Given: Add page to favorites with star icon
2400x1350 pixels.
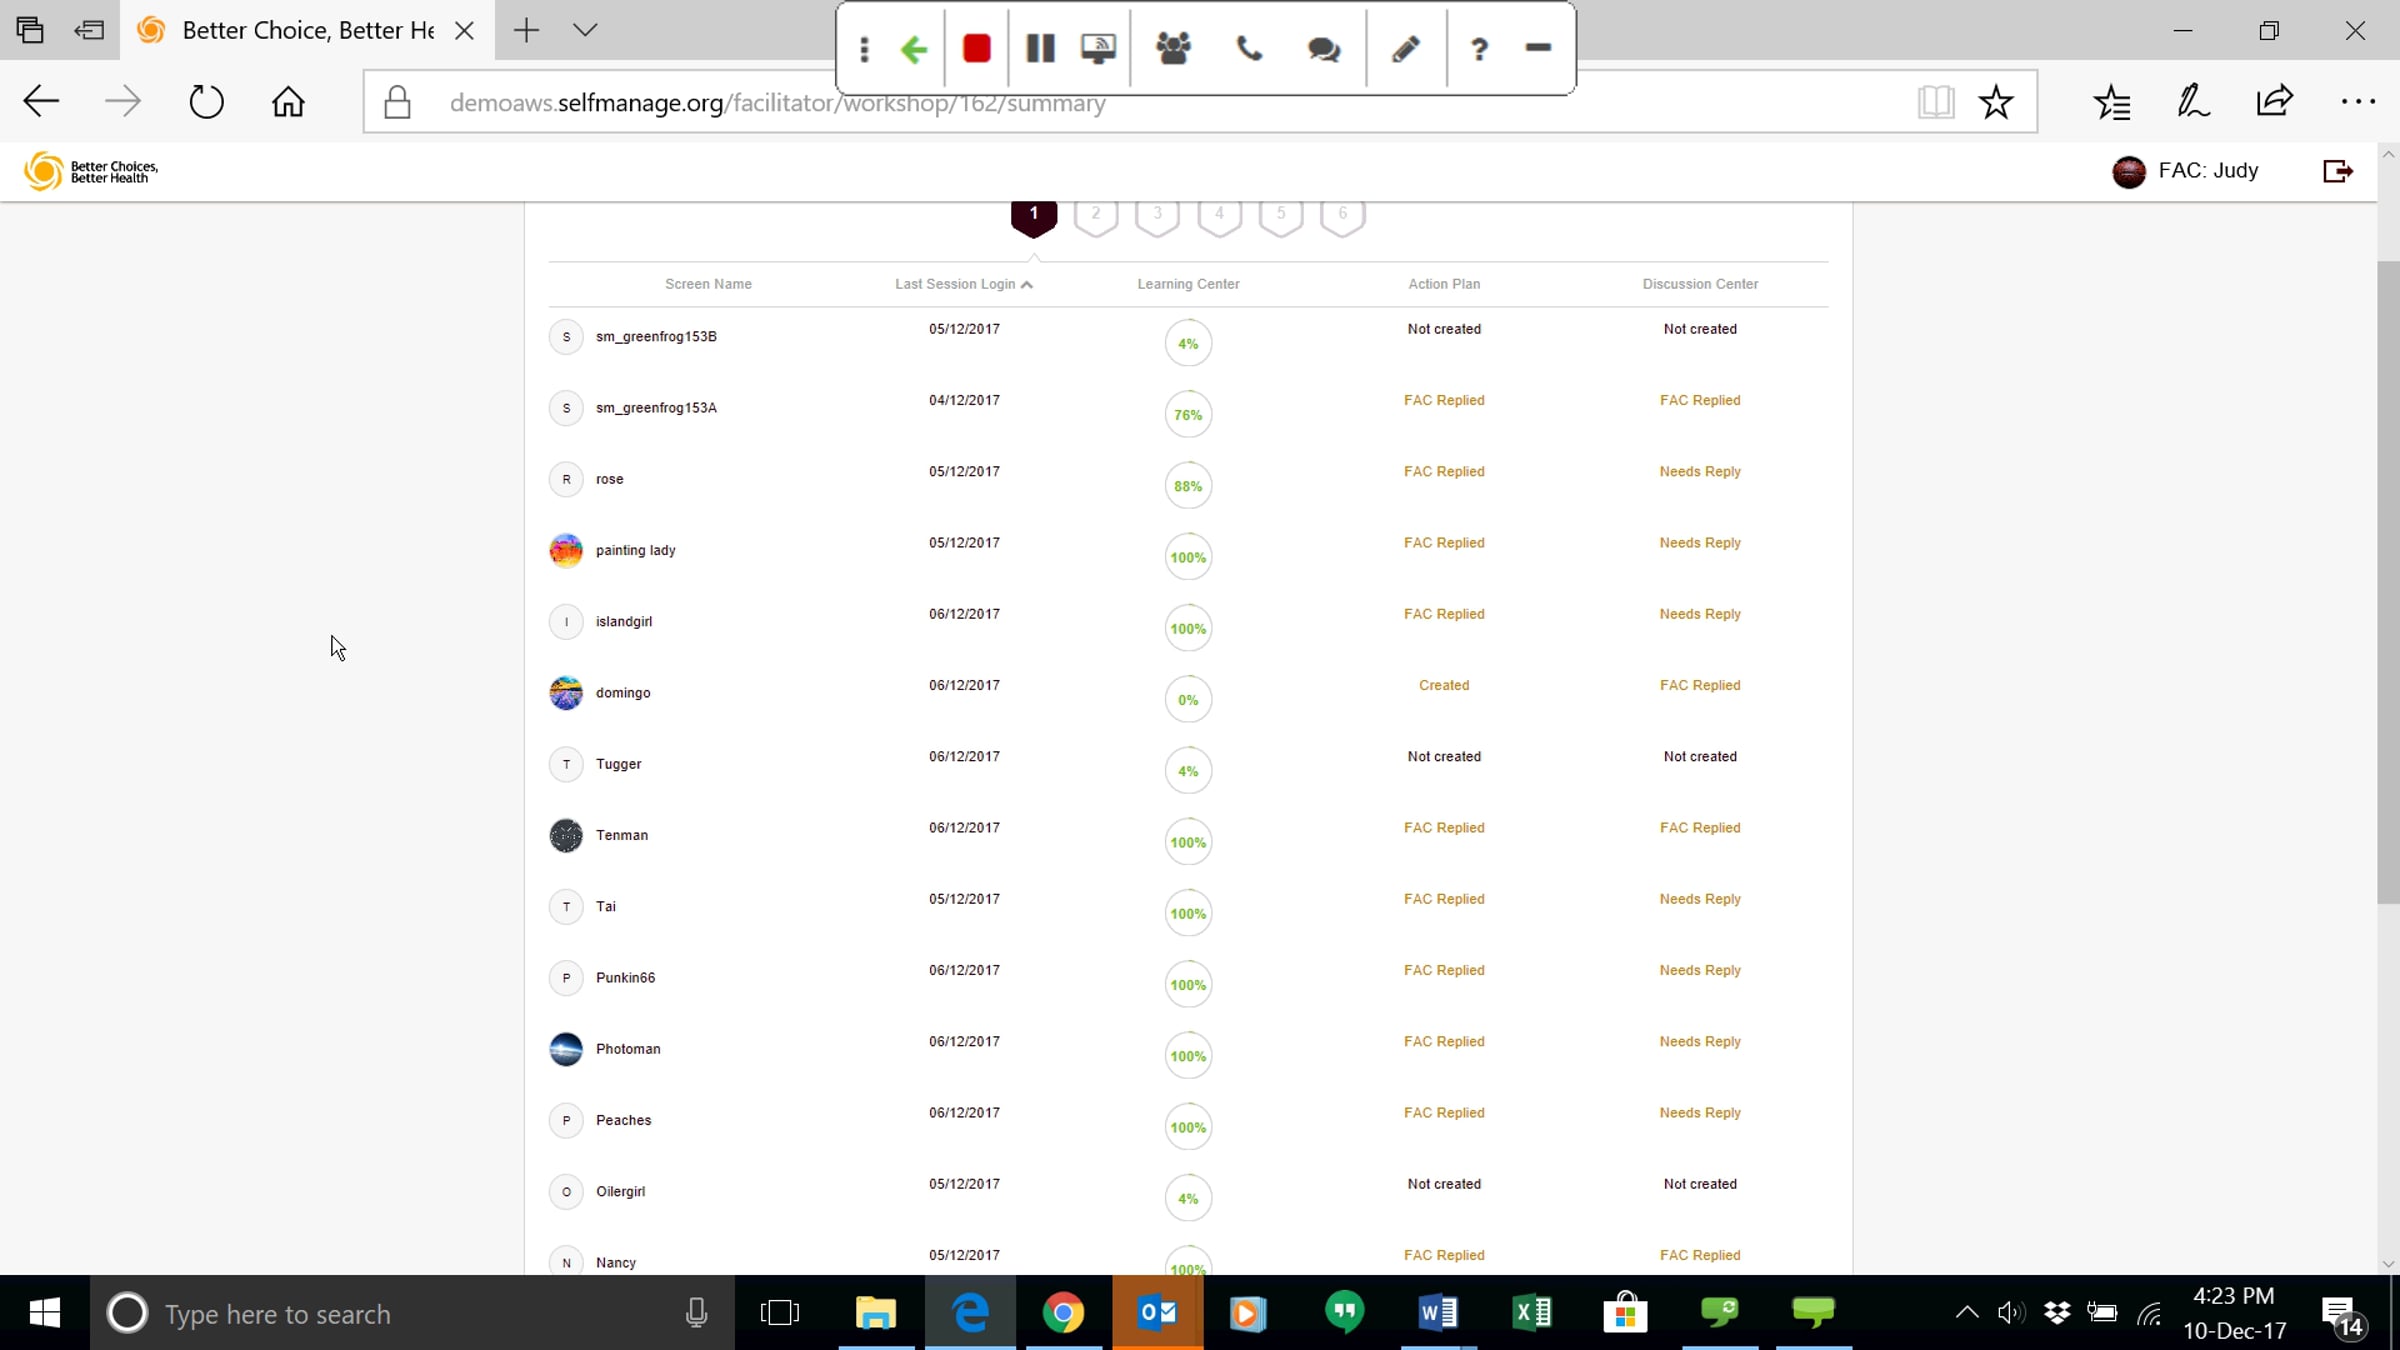Looking at the screenshot, I should pyautogui.click(x=1995, y=102).
